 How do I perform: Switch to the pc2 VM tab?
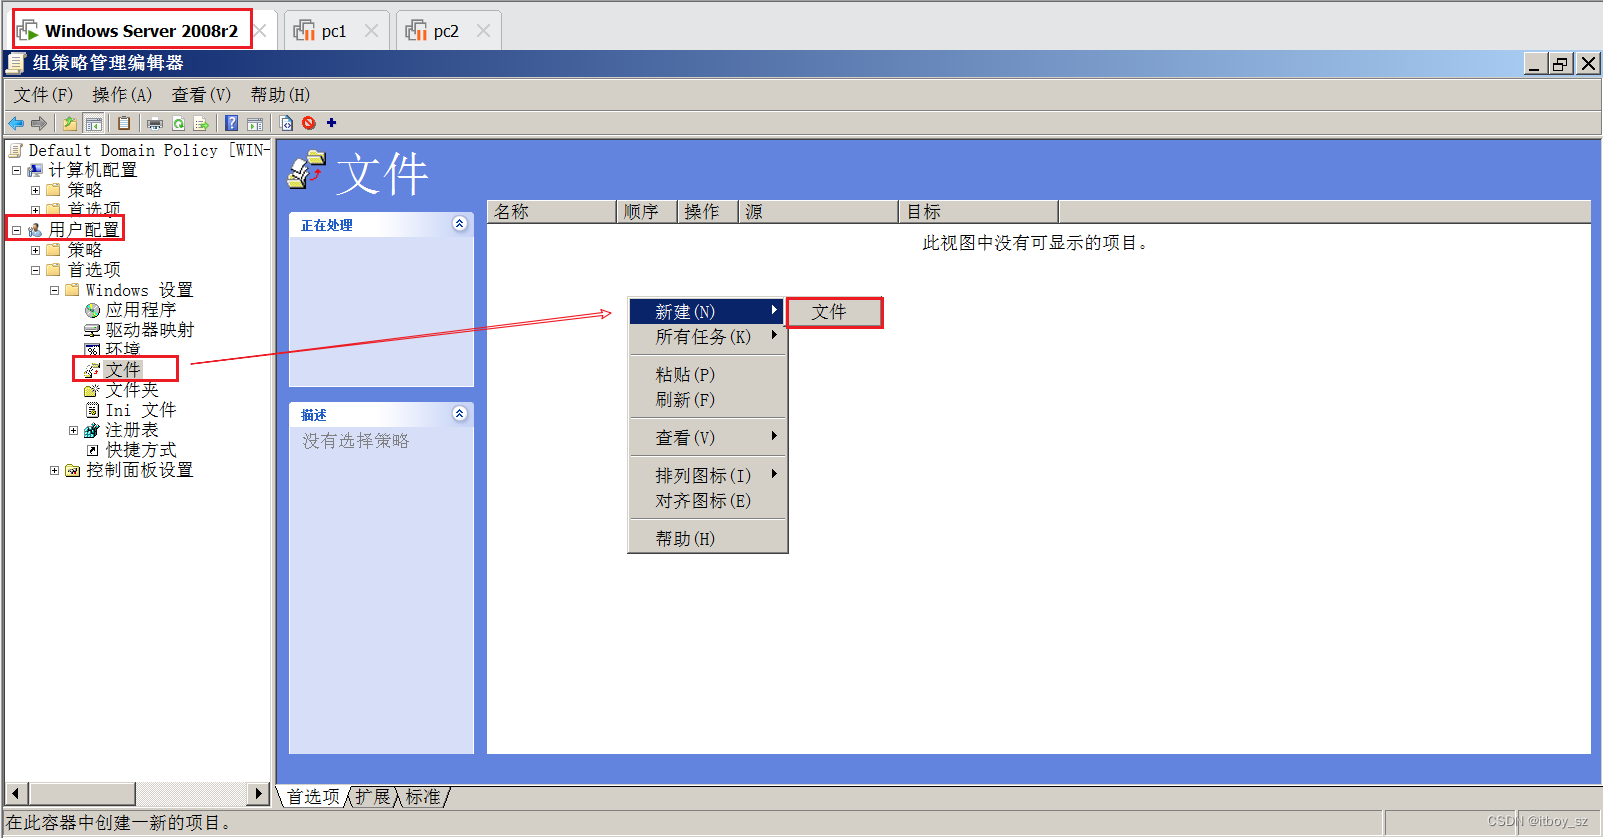coord(446,31)
